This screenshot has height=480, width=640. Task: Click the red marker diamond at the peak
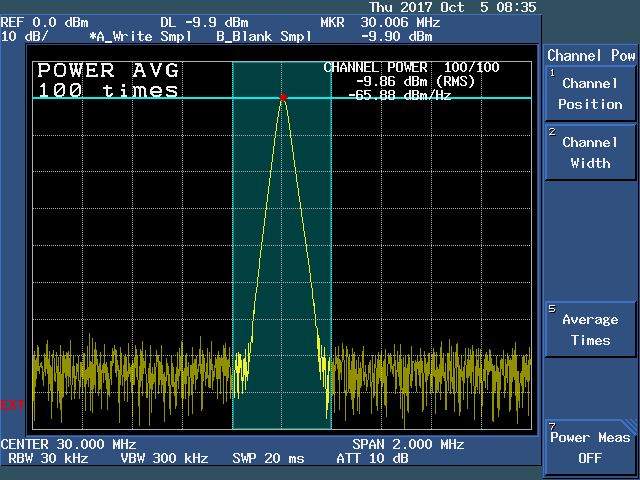coord(283,97)
